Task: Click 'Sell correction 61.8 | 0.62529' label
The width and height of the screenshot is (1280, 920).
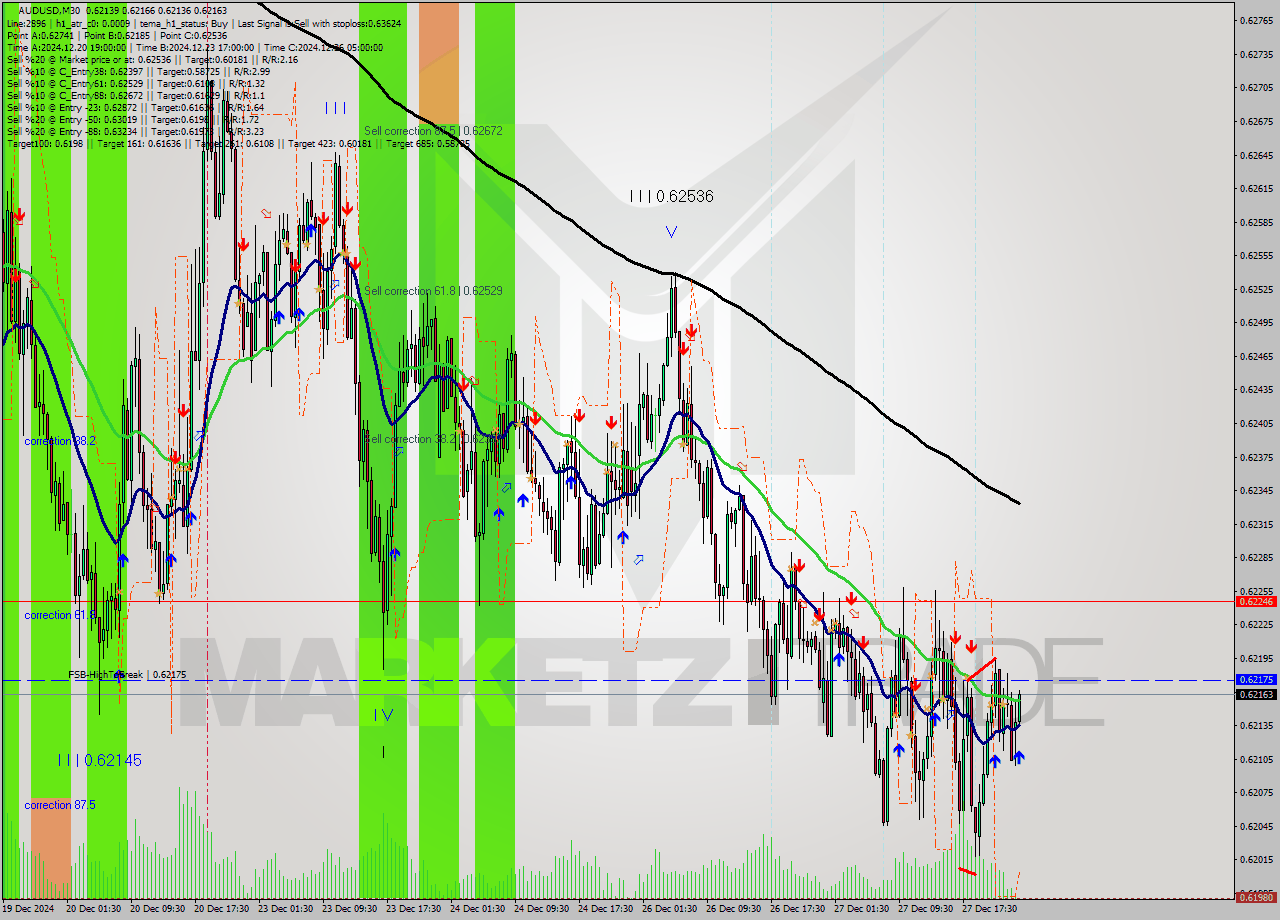Action: point(433,290)
